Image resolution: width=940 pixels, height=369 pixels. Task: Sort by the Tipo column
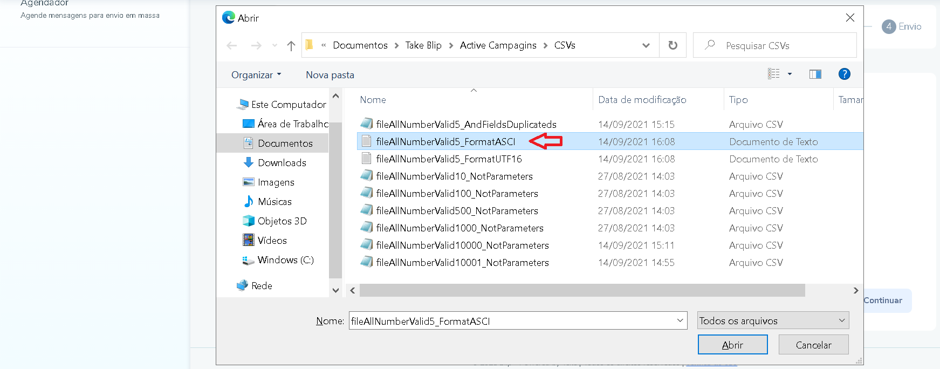coord(739,100)
